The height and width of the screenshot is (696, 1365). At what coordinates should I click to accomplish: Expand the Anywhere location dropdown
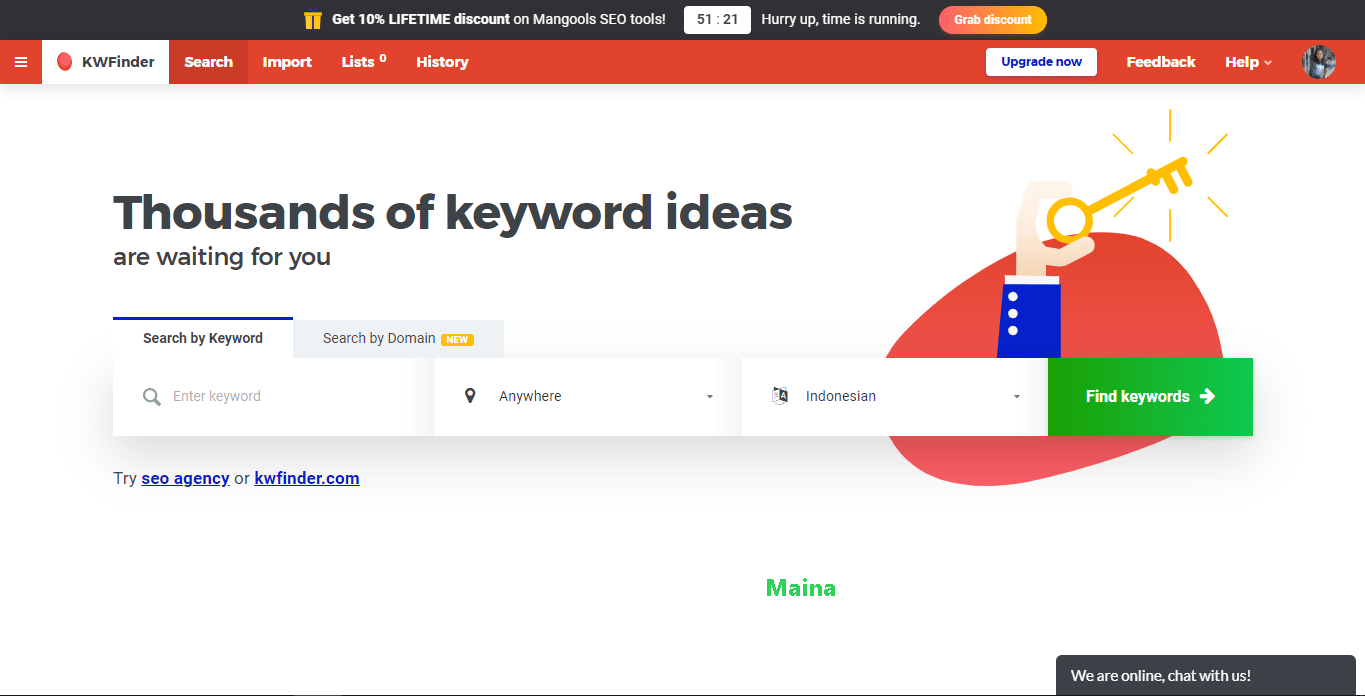tap(588, 397)
